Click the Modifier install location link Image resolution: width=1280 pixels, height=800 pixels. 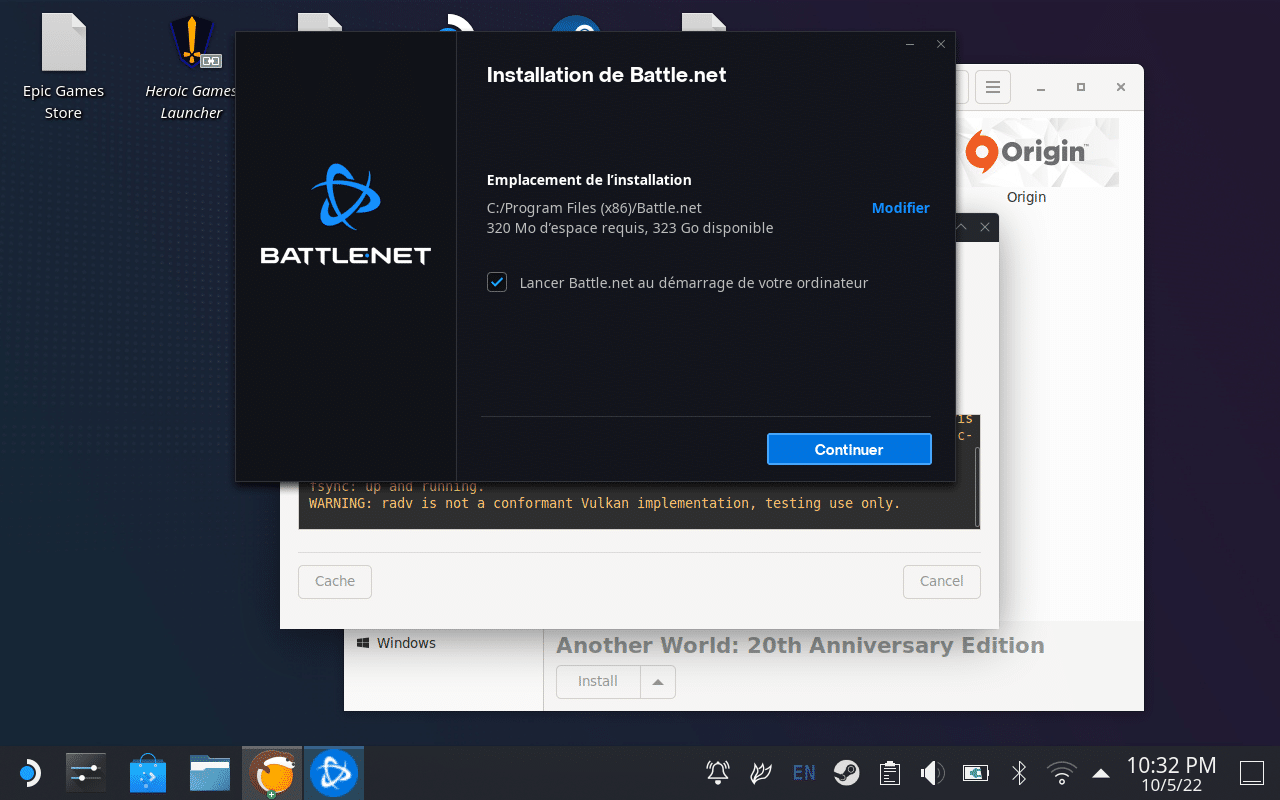(x=900, y=208)
